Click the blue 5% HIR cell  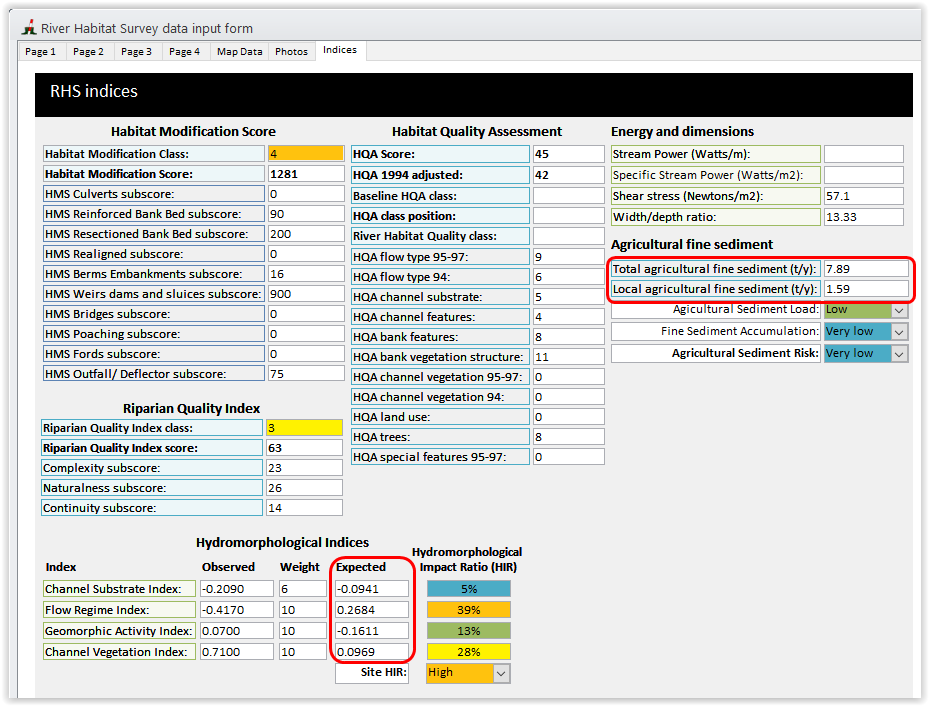469,589
